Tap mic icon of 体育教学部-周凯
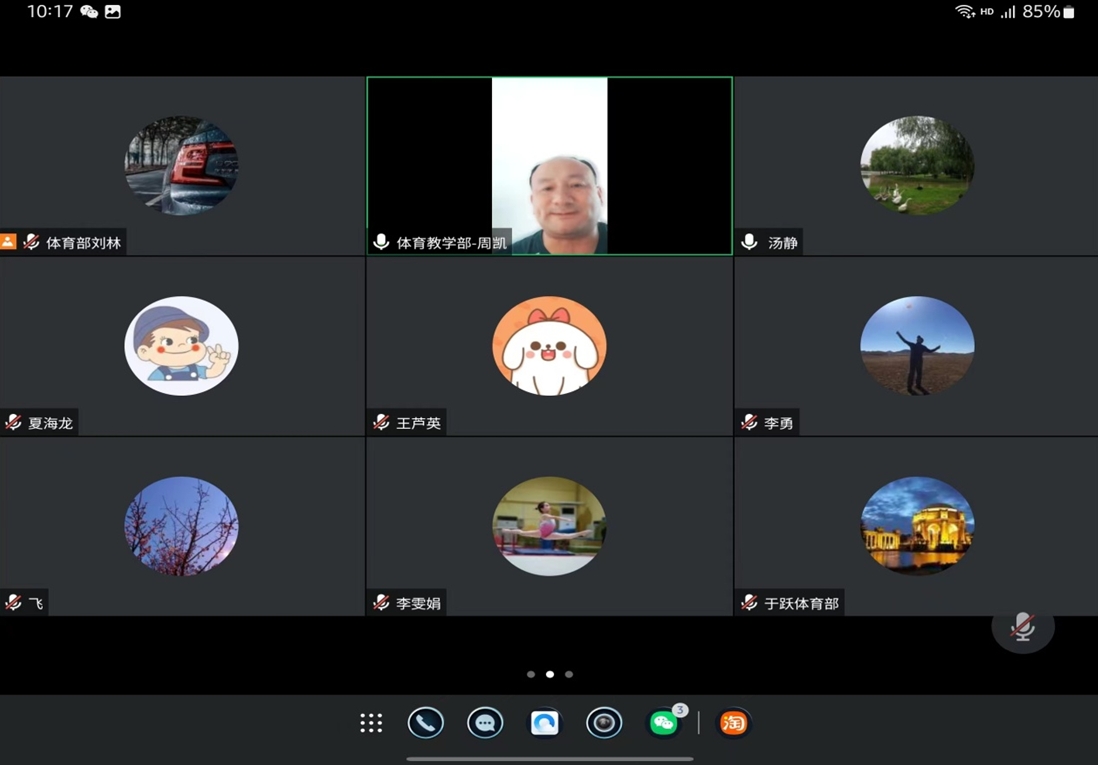This screenshot has width=1098, height=765. coord(381,242)
